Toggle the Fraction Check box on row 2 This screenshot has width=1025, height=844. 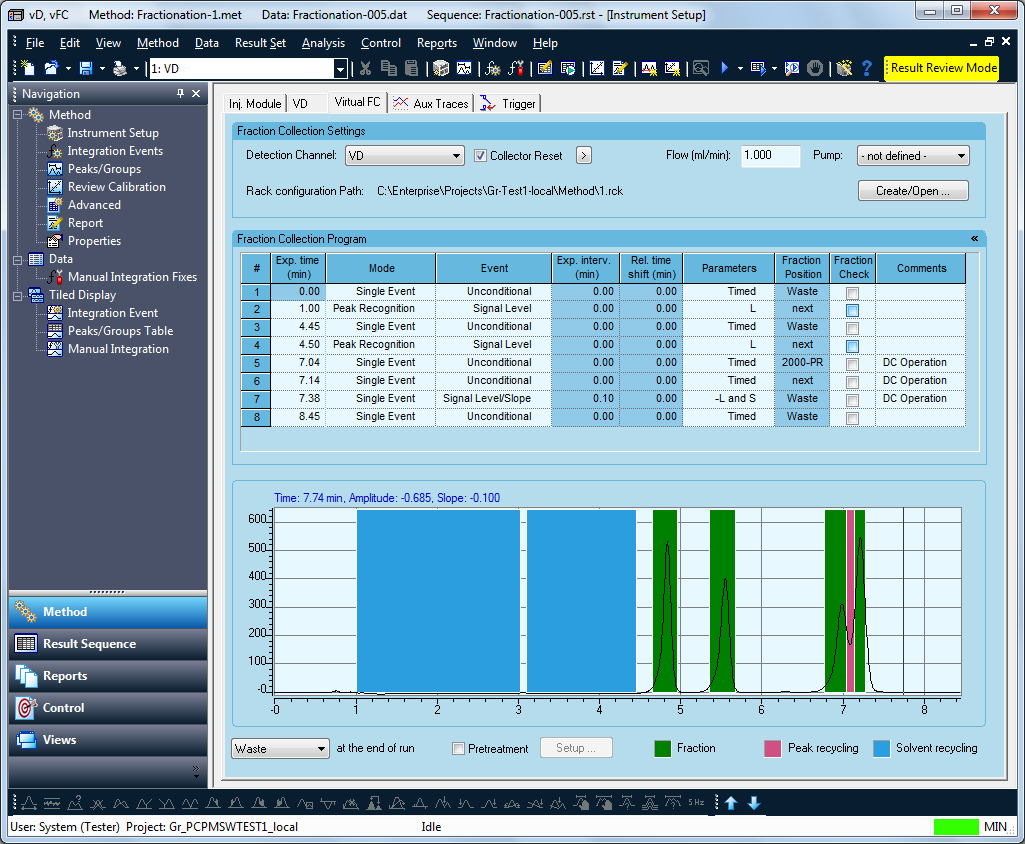(851, 308)
